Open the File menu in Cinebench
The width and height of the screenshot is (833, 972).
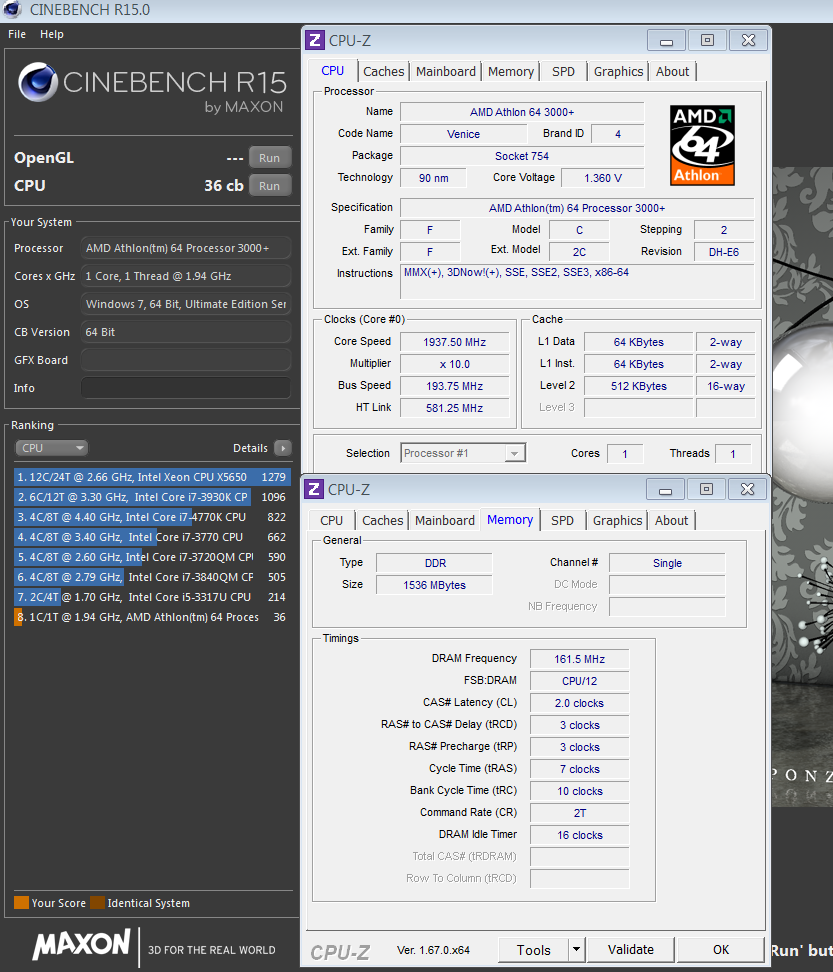[x=17, y=34]
